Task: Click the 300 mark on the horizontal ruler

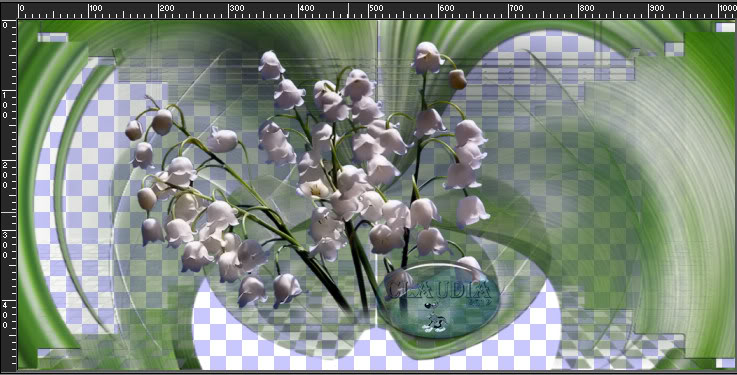Action: tap(236, 8)
